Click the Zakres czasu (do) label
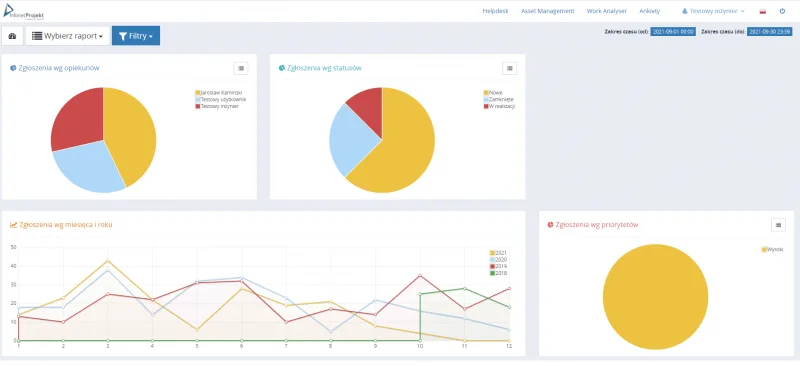The width and height of the screenshot is (800, 366). (x=723, y=32)
